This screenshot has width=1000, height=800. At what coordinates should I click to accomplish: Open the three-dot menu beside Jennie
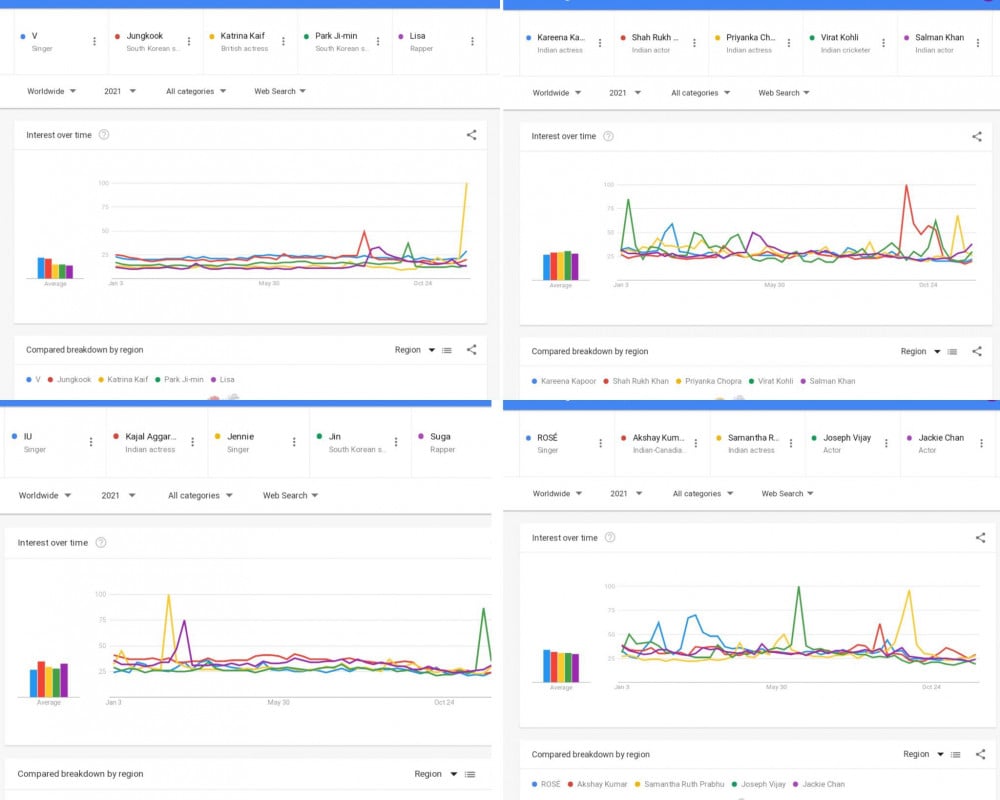(x=294, y=442)
